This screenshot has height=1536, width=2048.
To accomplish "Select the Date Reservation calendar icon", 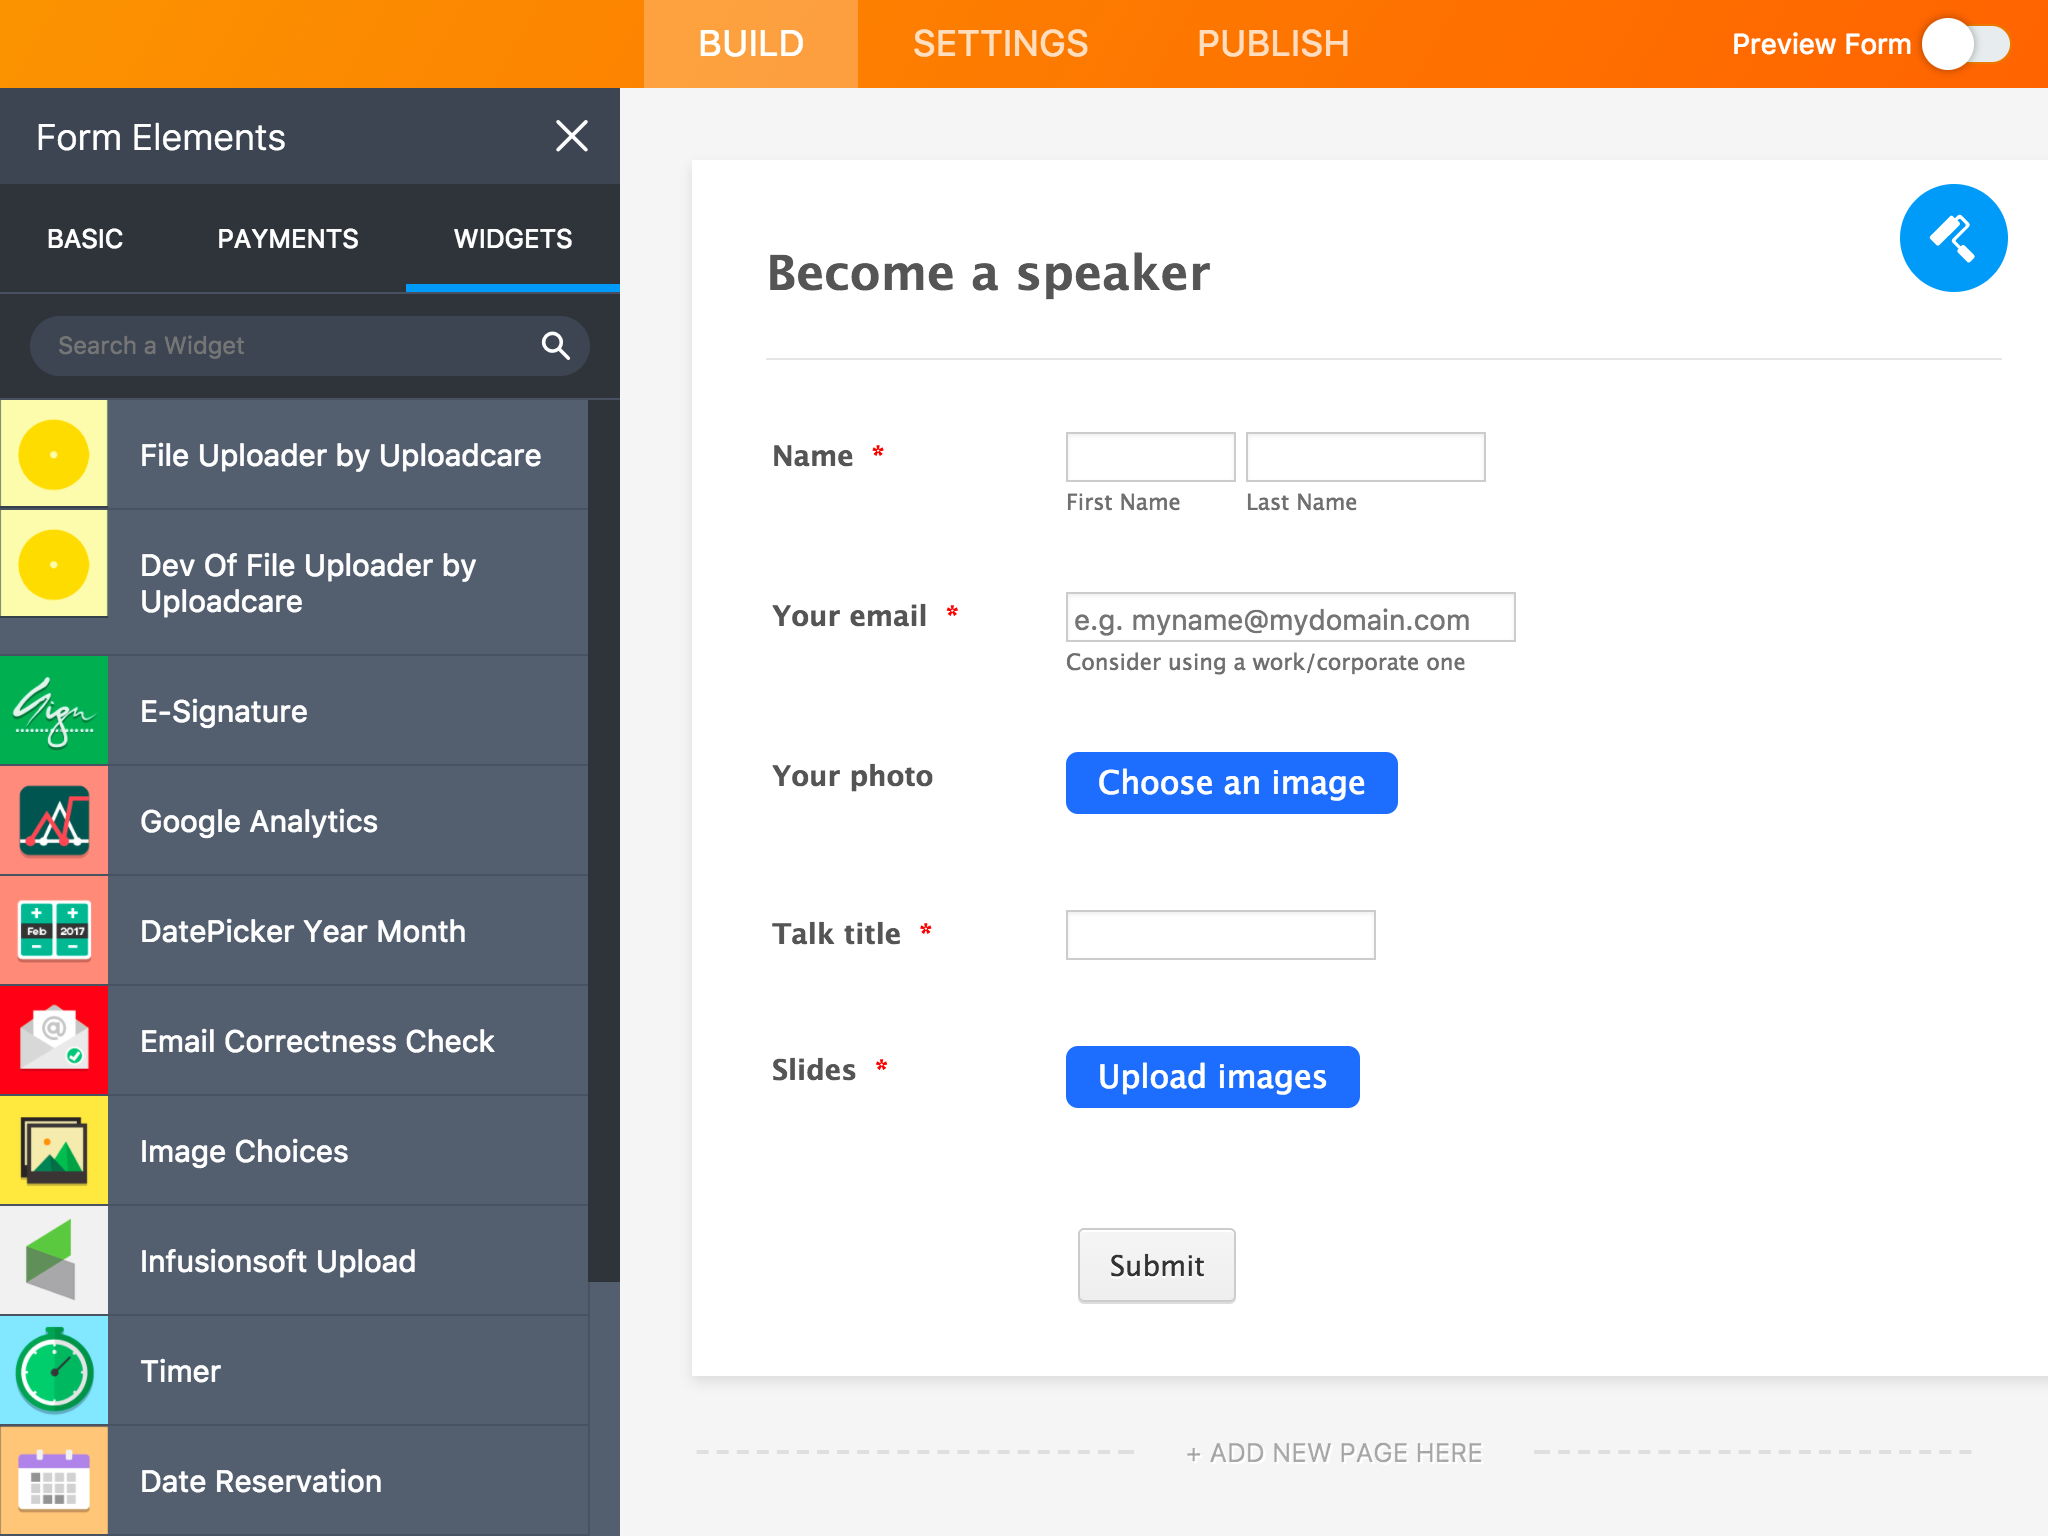I will pyautogui.click(x=54, y=1480).
